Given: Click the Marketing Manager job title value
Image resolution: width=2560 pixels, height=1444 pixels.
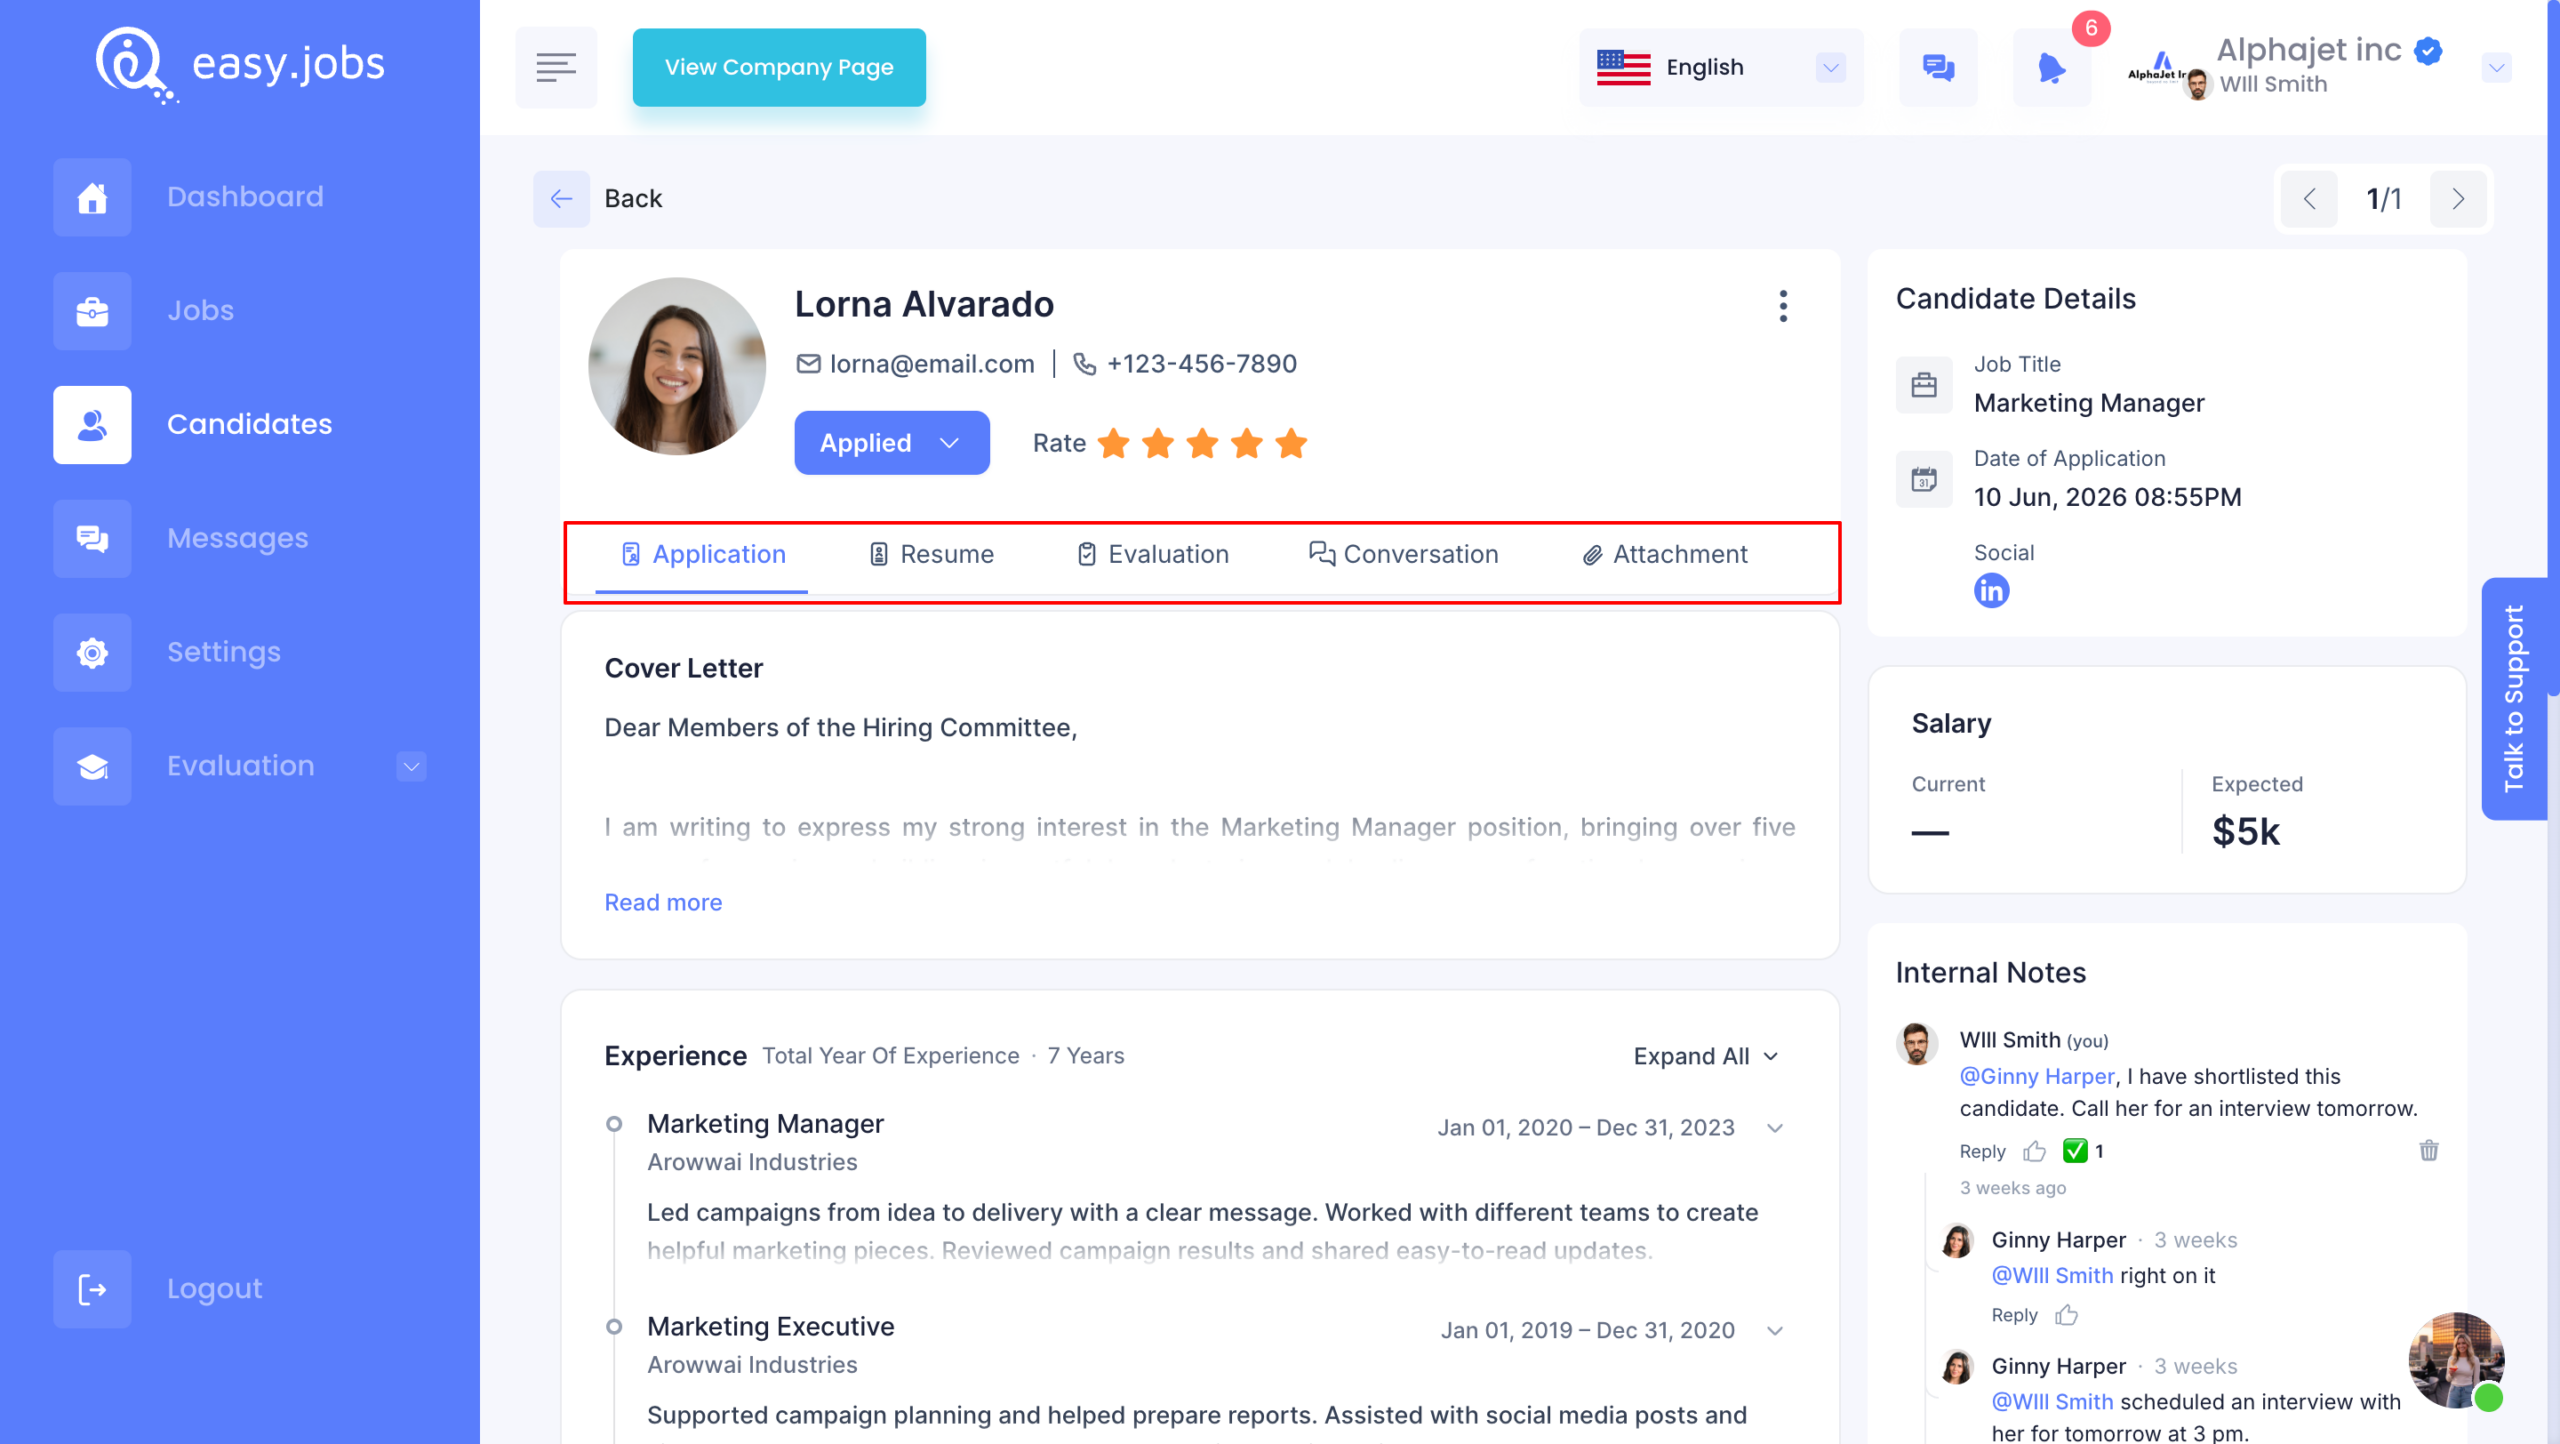Looking at the screenshot, I should (x=2089, y=403).
